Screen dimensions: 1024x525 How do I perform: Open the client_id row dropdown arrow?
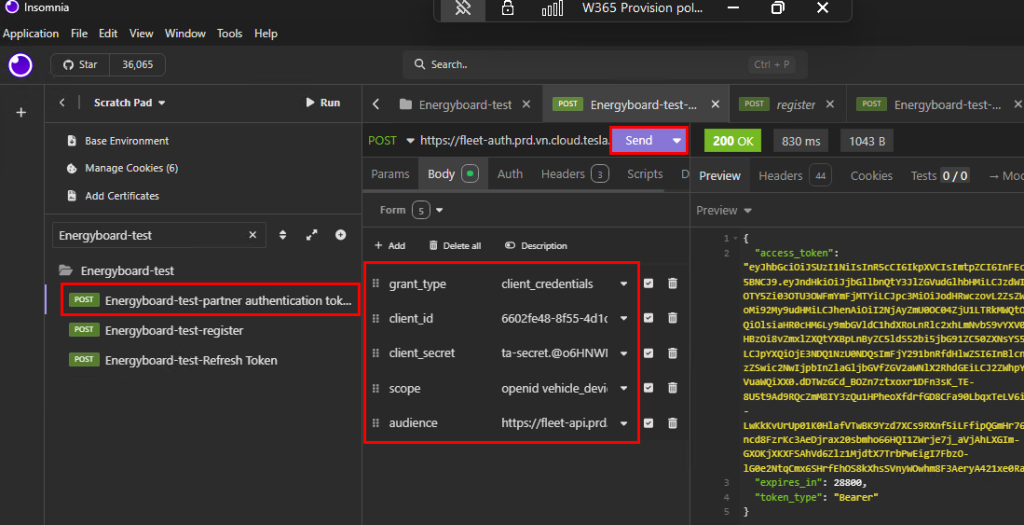[x=624, y=319]
